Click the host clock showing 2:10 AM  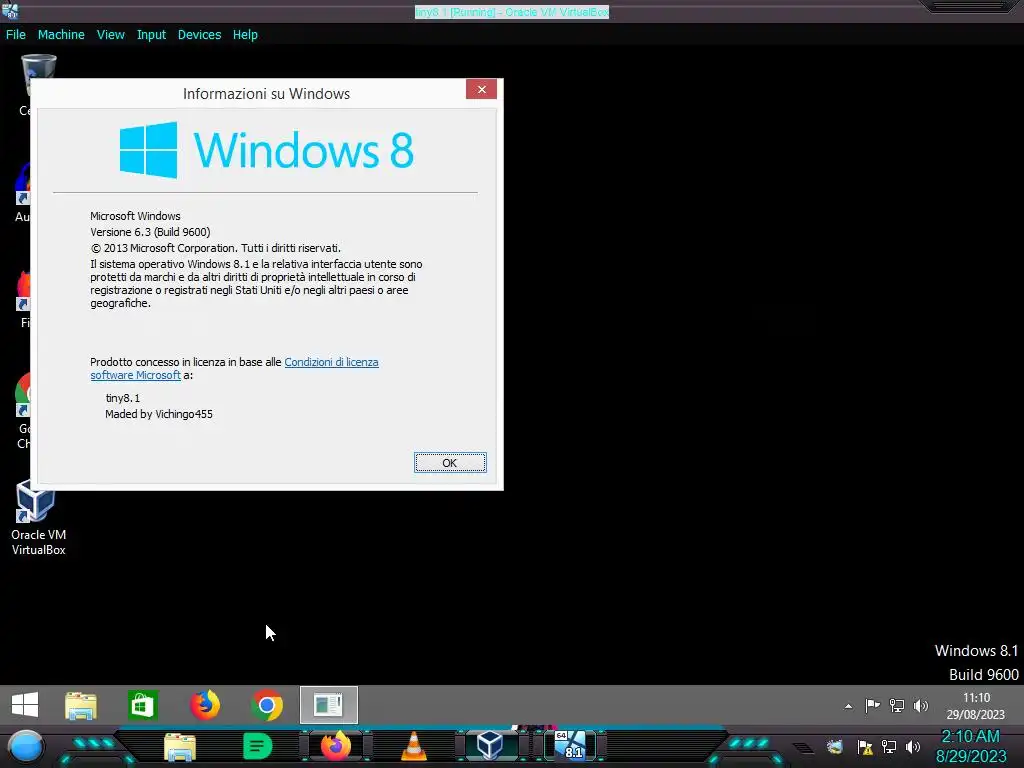971,746
